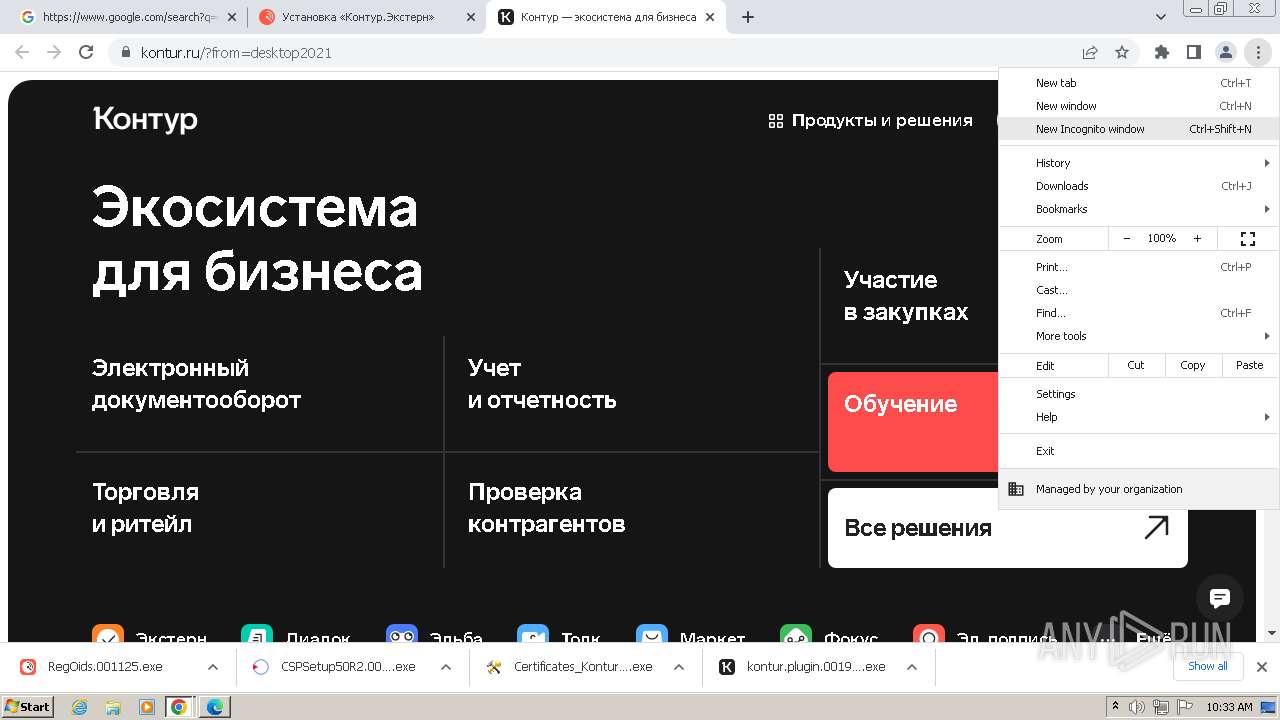Open Settings from Chrome menu

click(1138, 394)
